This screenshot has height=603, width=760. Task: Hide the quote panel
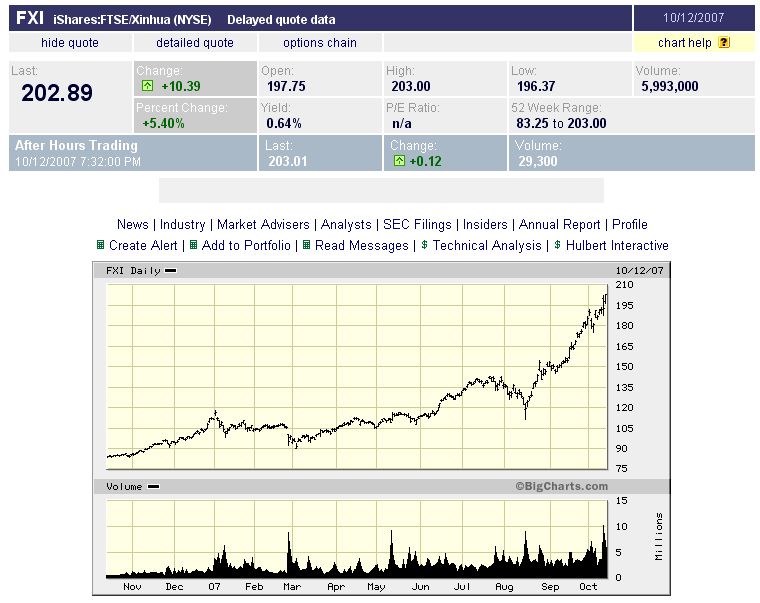[70, 43]
